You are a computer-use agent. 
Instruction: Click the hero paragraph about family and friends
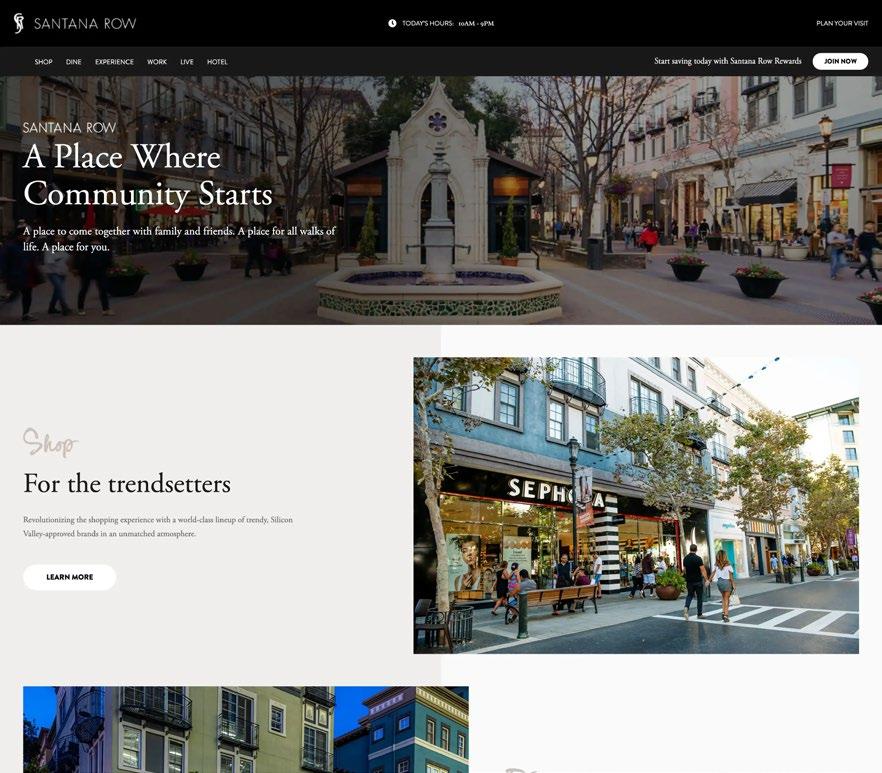click(179, 239)
